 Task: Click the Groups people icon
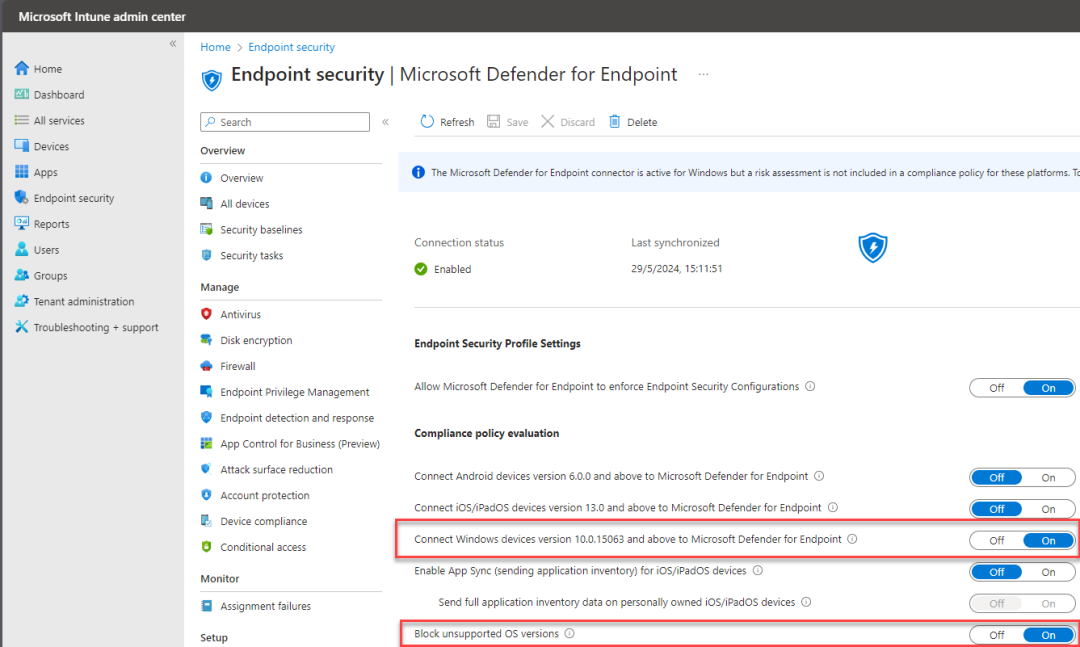point(22,275)
